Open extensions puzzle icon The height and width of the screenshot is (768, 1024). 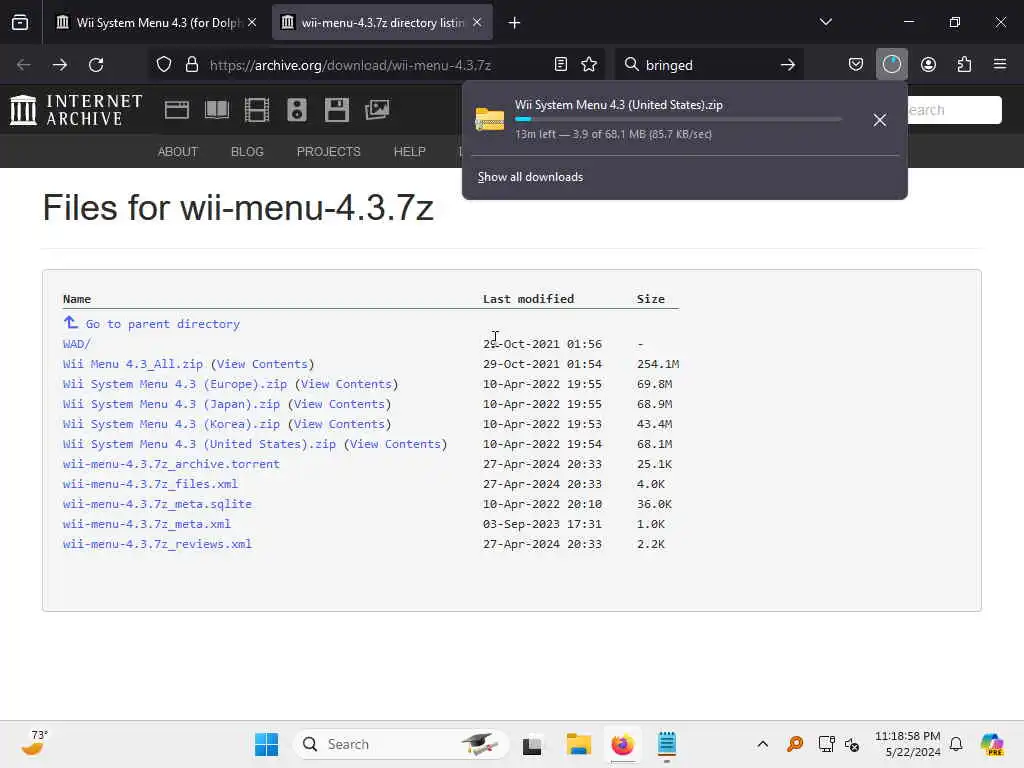pos(964,64)
